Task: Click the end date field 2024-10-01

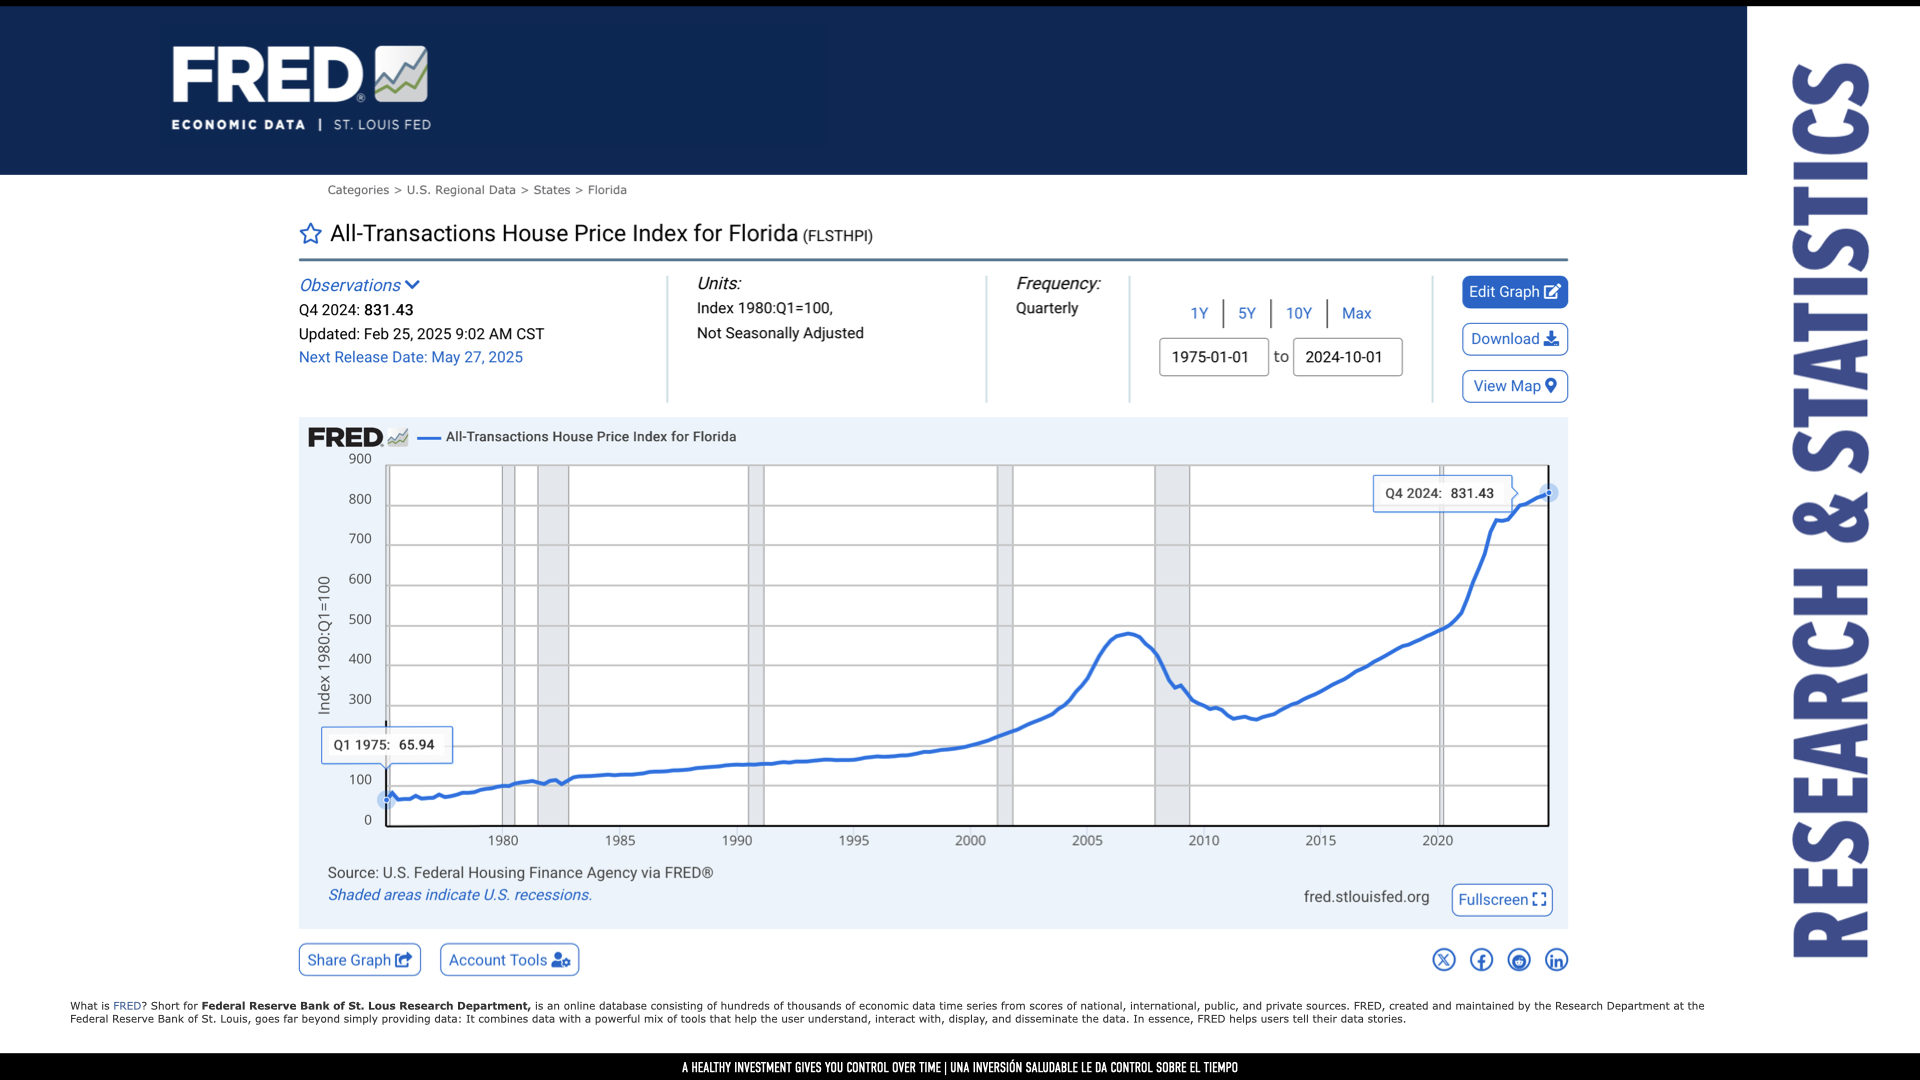Action: (x=1347, y=357)
